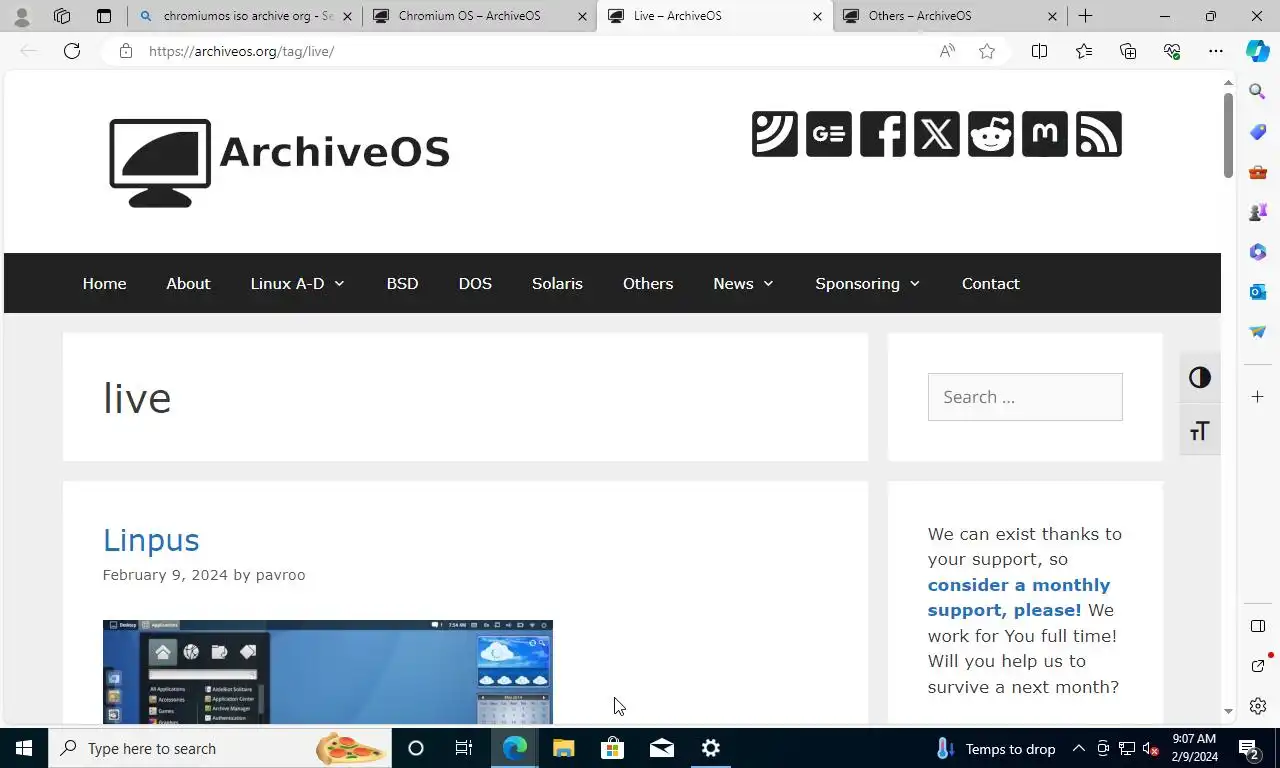The image size is (1280, 768).
Task: Open sidebar Shopping tag icon
Action: coord(1258,132)
